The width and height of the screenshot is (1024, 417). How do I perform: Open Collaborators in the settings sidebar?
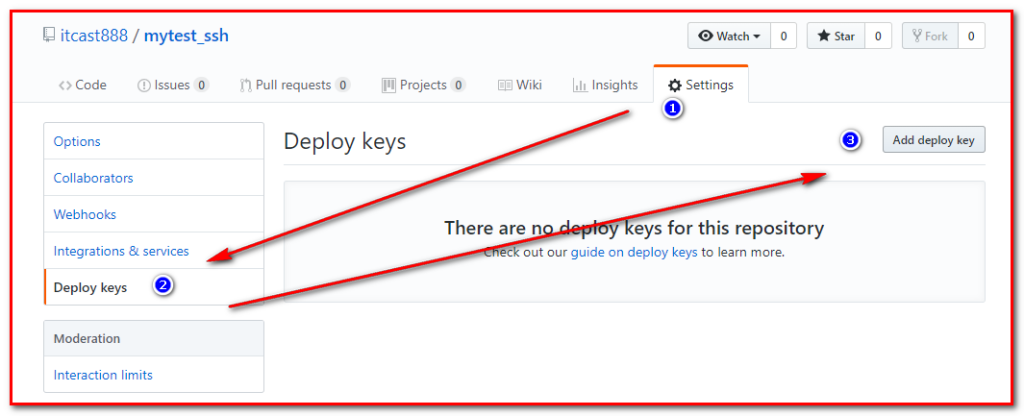(153, 178)
